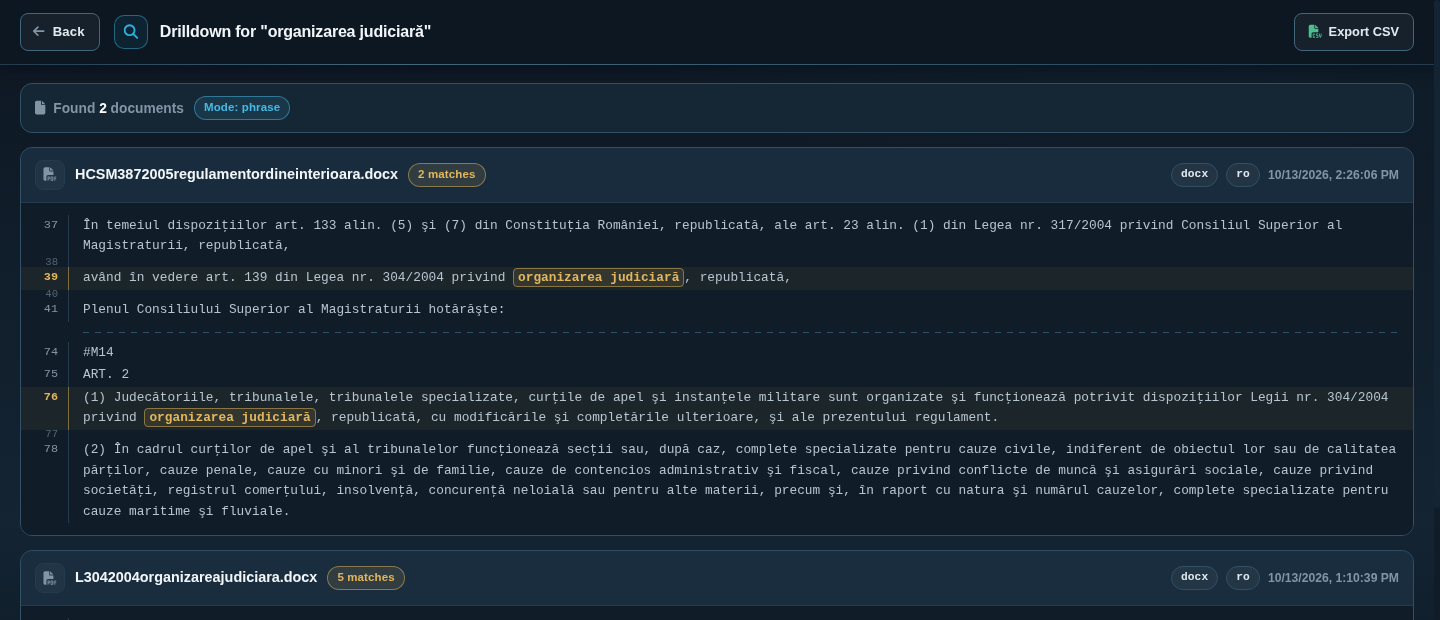Click the ro language tag on L3042004 card
The width and height of the screenshot is (1440, 620).
pos(1243,578)
